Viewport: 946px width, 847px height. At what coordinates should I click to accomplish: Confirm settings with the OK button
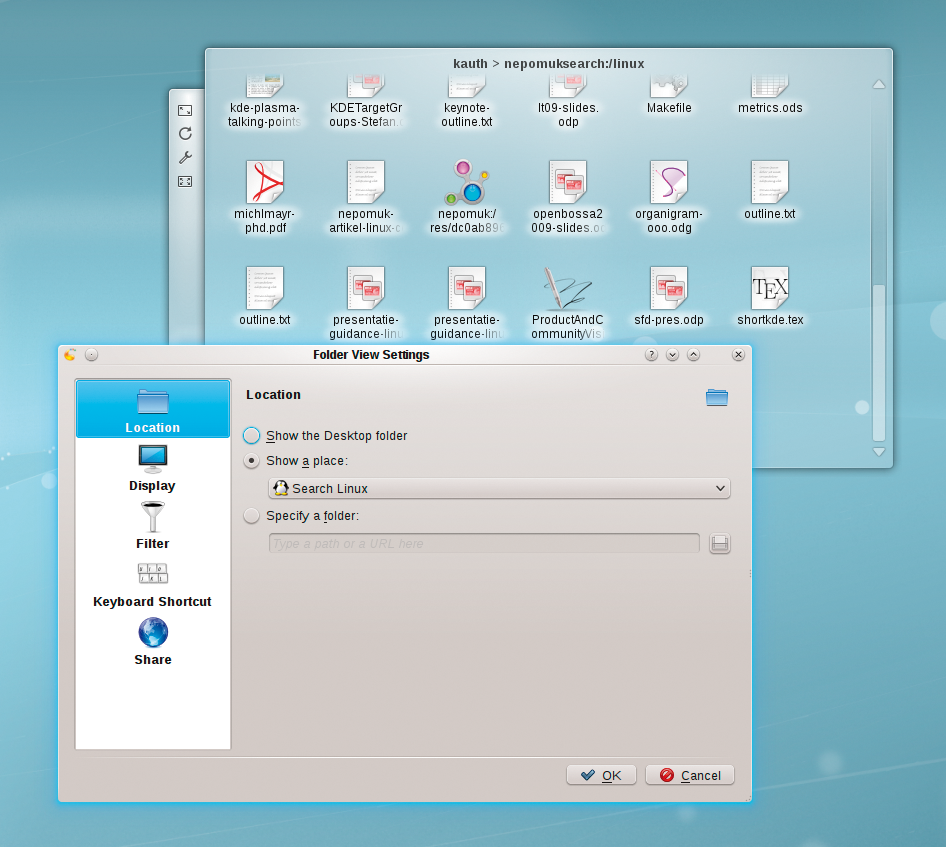point(602,775)
